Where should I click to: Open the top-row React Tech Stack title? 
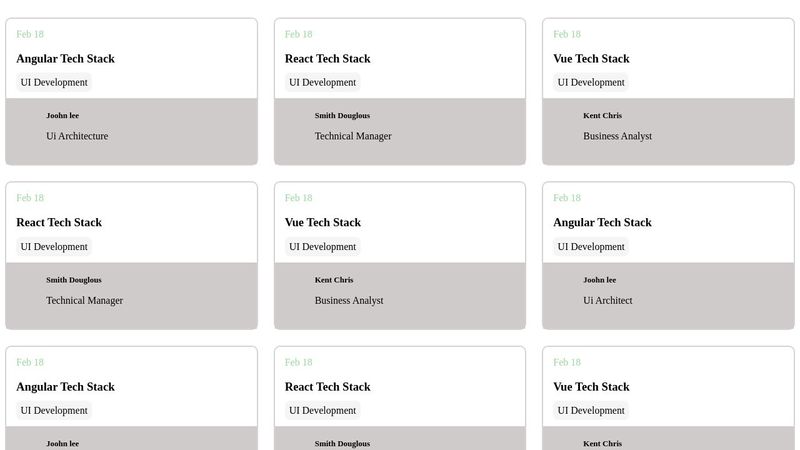pos(327,59)
